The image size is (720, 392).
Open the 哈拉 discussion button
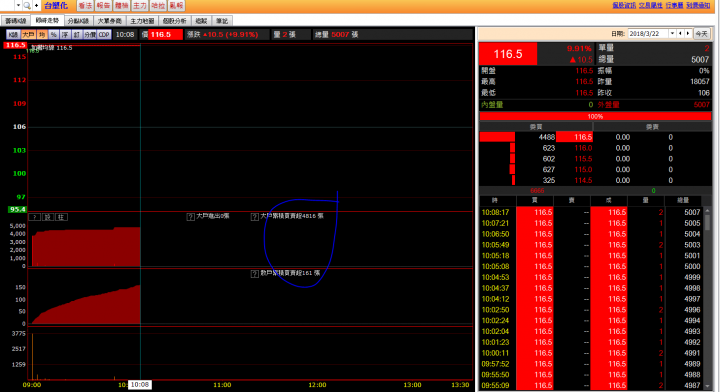(158, 6)
